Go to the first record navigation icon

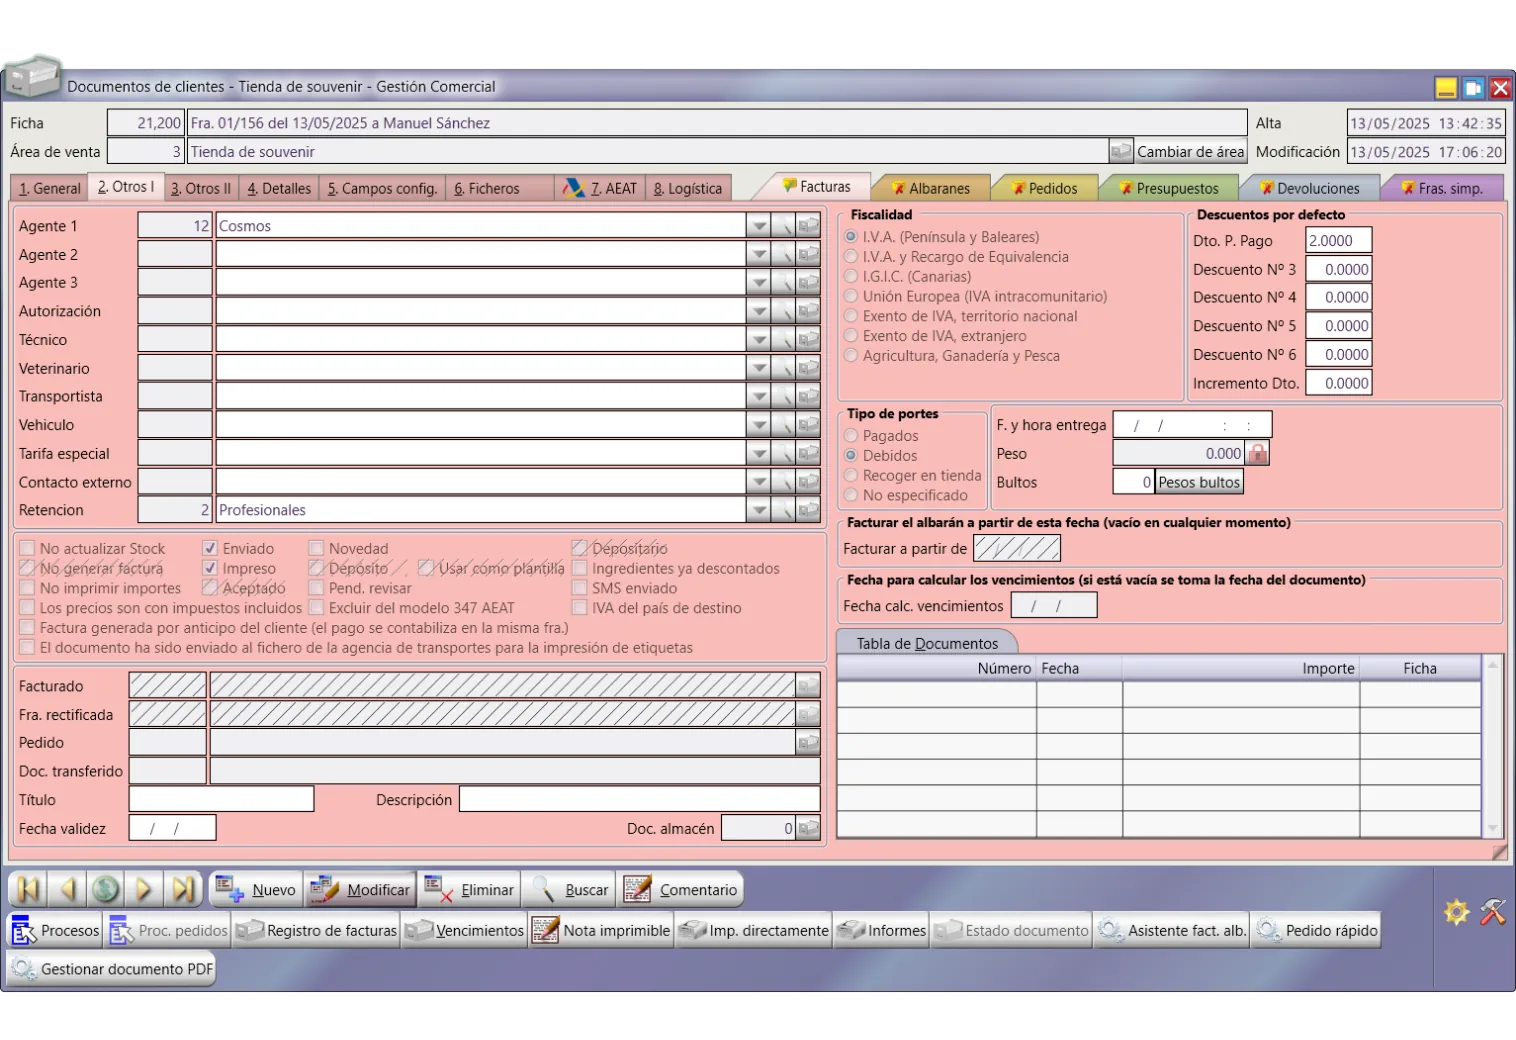click(28, 889)
